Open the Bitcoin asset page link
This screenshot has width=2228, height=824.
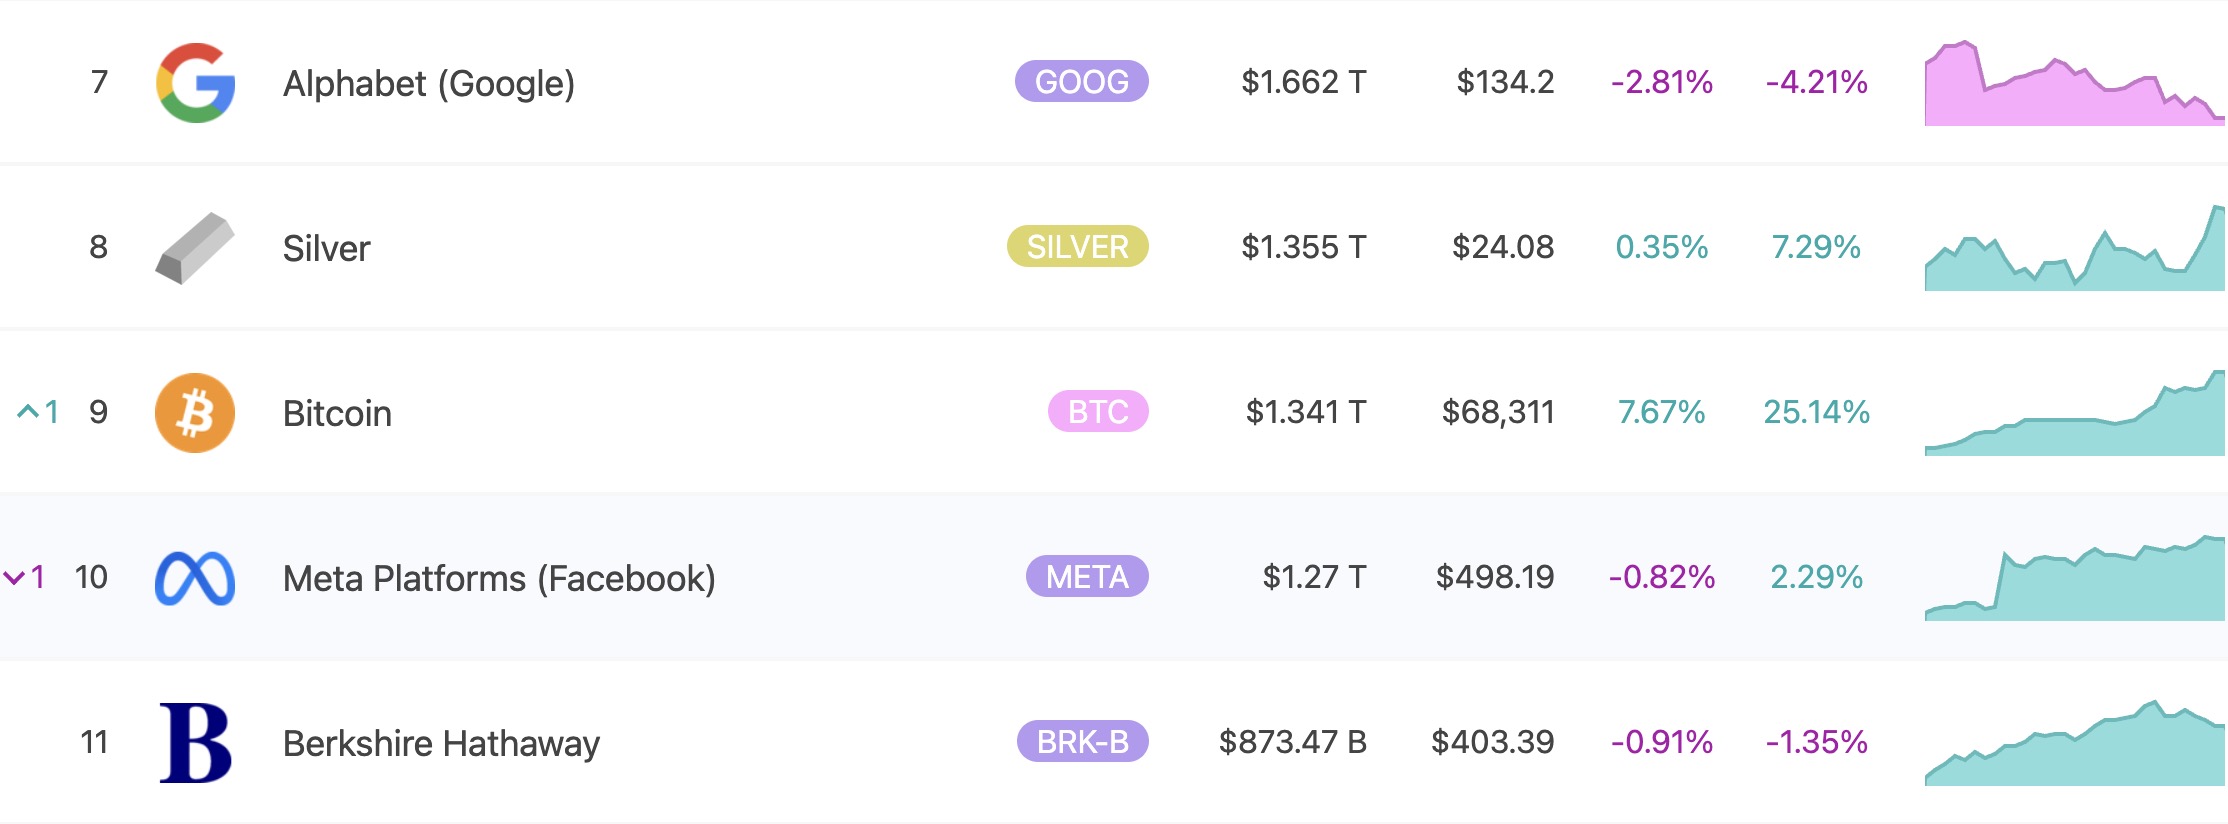tap(337, 413)
